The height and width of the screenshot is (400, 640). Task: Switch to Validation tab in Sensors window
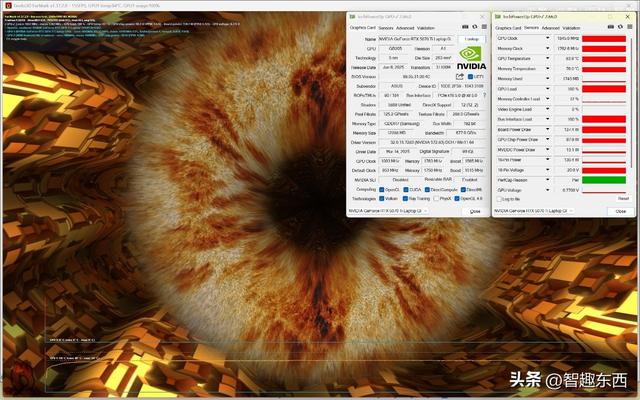click(571, 28)
